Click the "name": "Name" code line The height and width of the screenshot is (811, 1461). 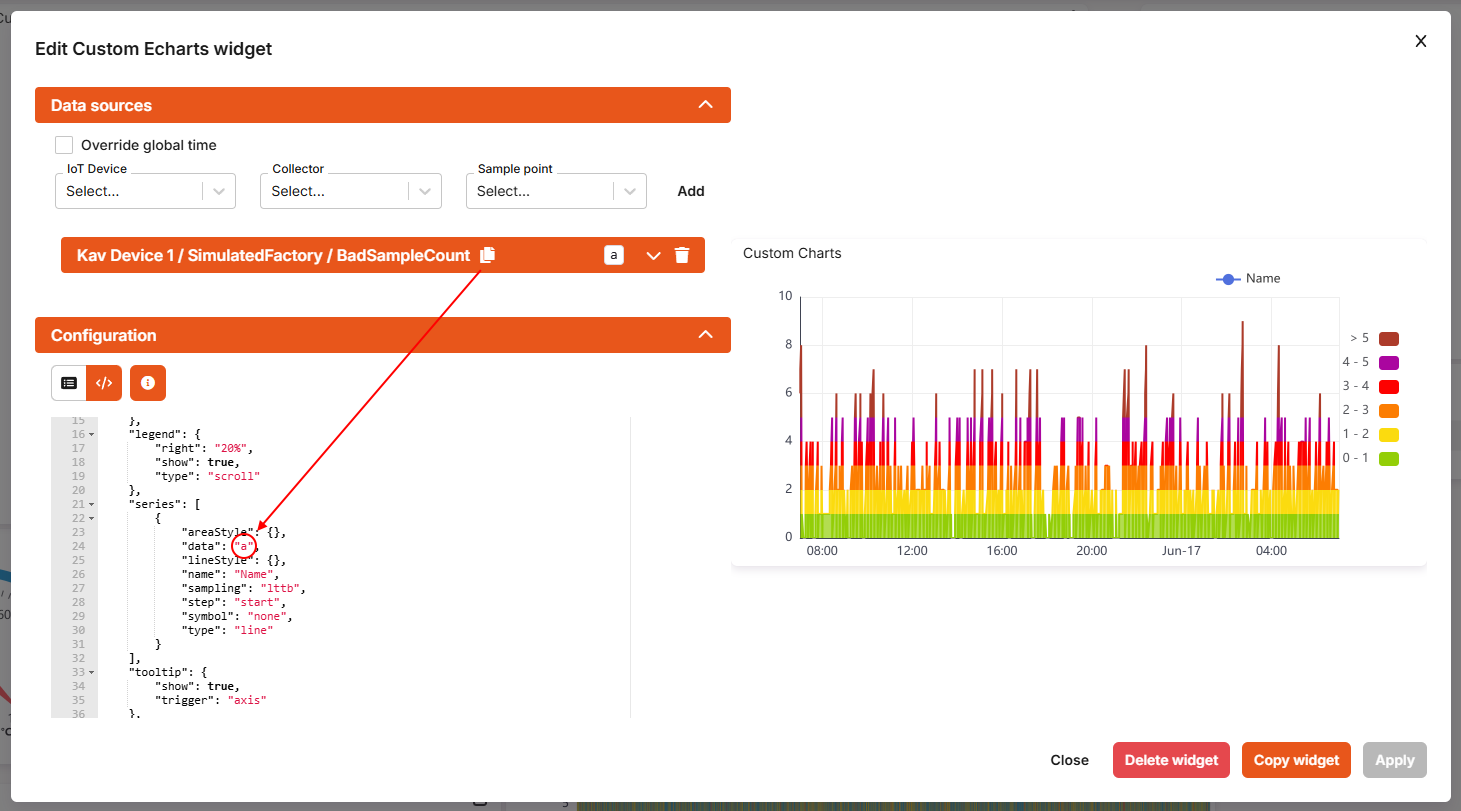click(231, 574)
